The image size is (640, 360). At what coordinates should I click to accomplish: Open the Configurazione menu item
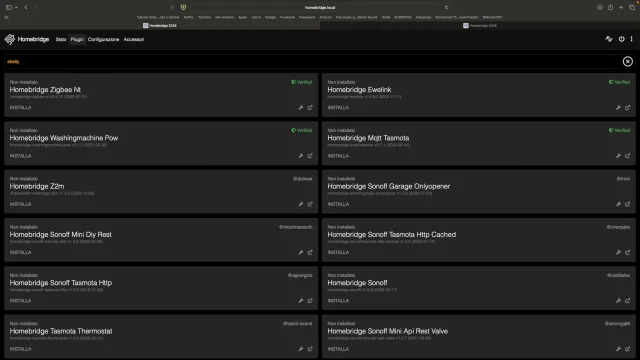[x=103, y=40]
